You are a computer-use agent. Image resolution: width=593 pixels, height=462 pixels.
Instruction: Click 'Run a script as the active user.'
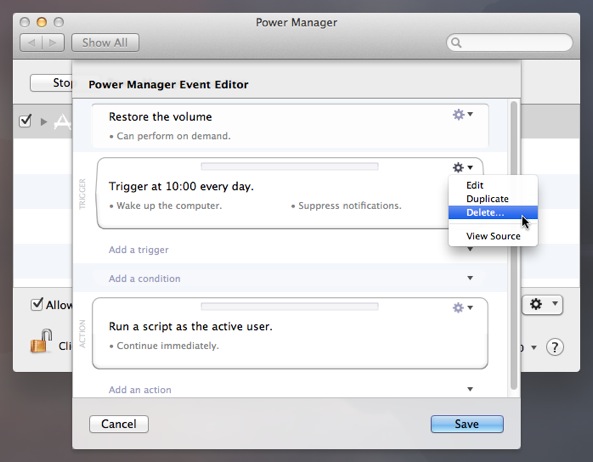pyautogui.click(x=191, y=326)
